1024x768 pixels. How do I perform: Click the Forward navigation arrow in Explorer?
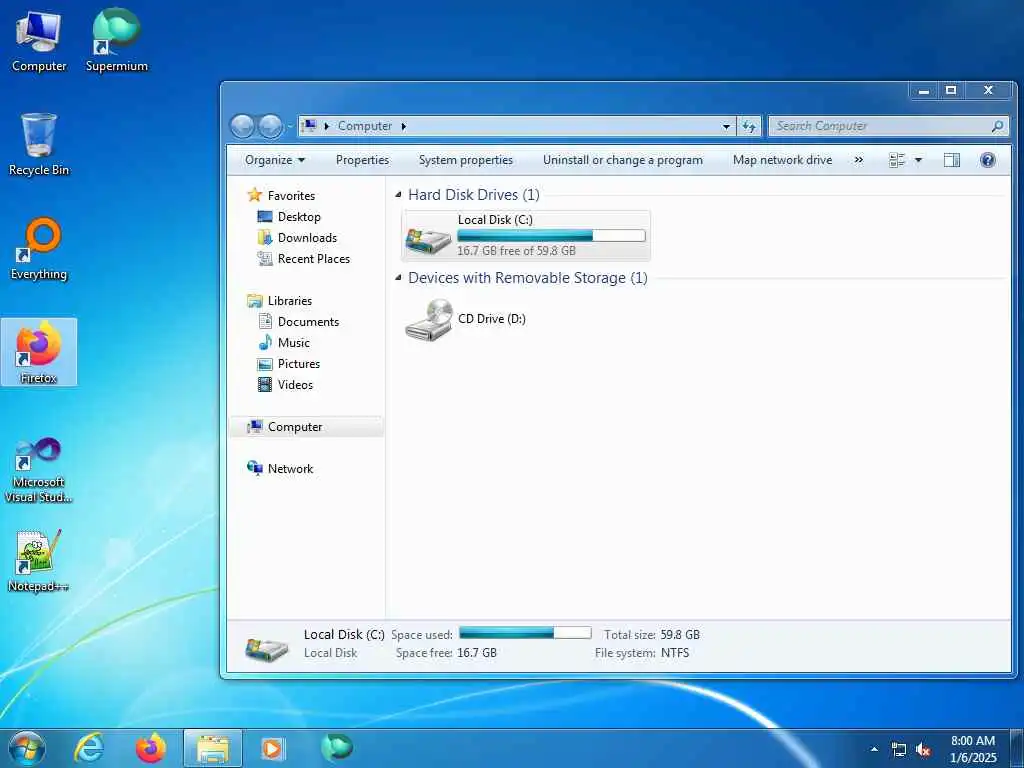(x=270, y=126)
